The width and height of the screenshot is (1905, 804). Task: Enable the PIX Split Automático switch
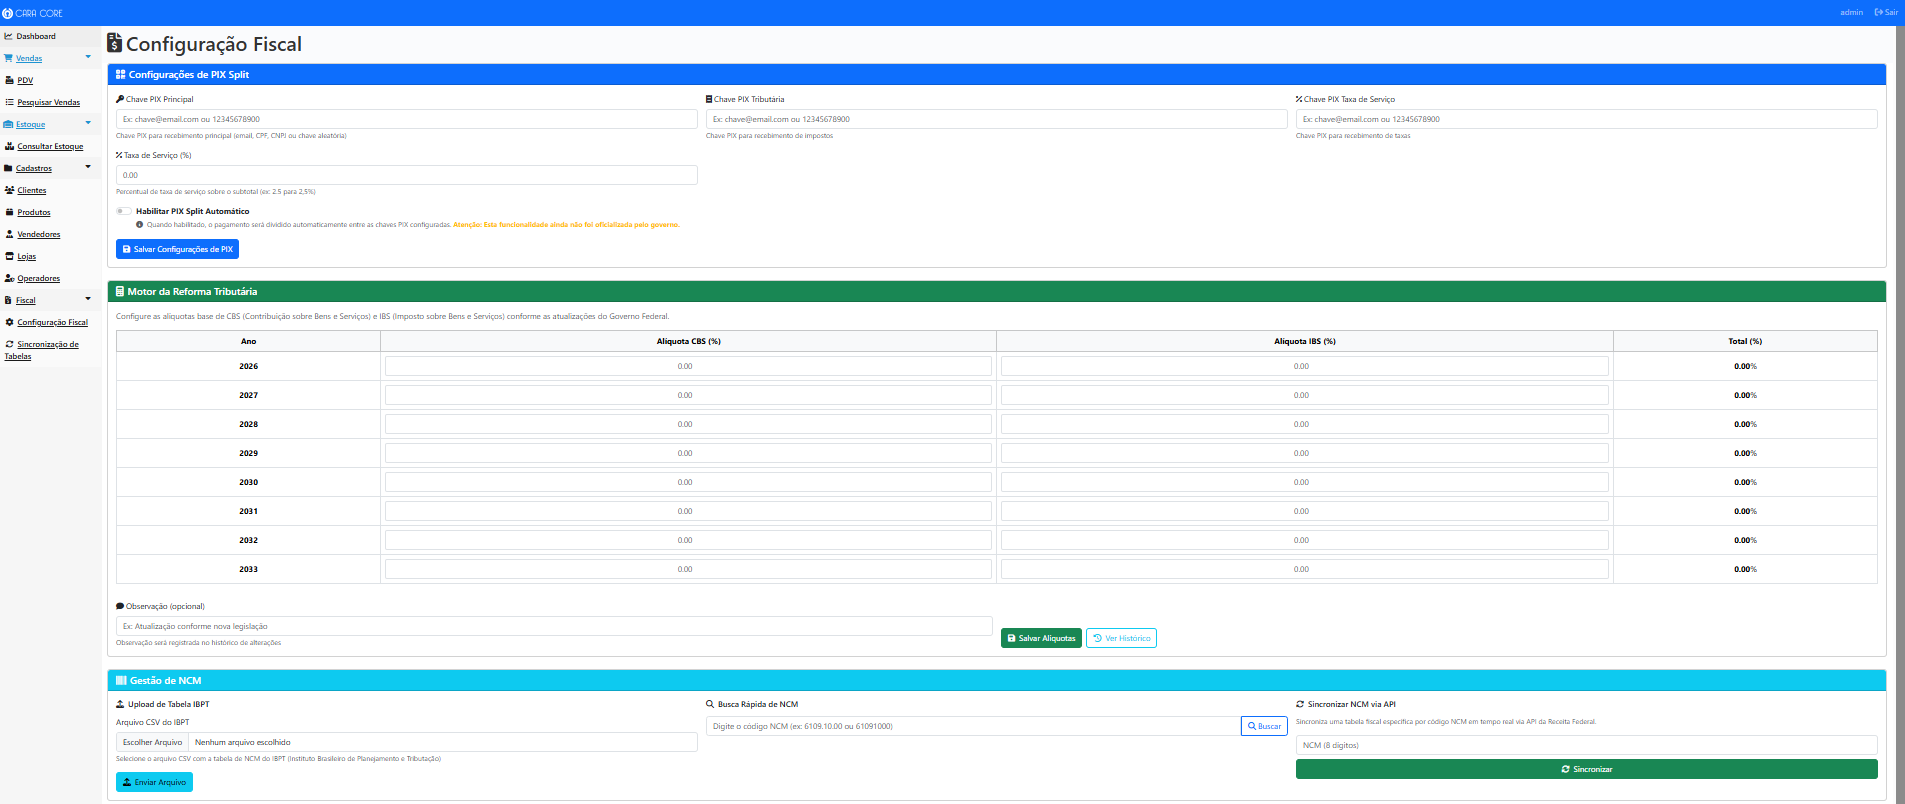123,211
